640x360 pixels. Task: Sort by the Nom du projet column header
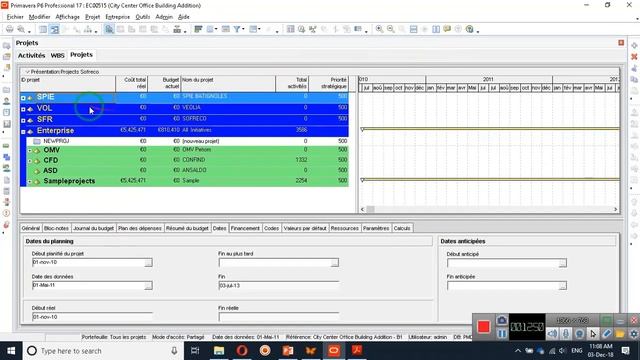point(228,83)
